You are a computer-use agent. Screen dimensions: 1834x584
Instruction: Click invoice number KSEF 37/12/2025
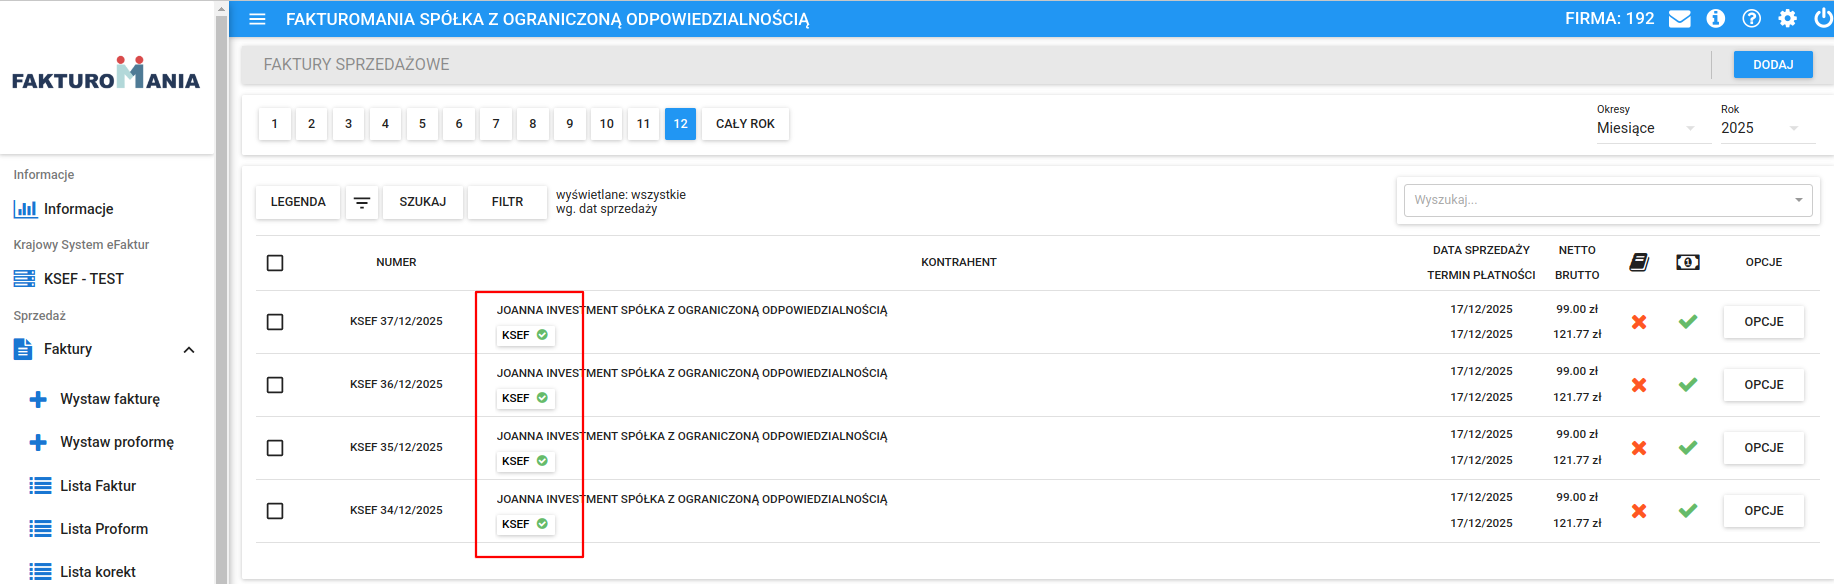click(x=396, y=322)
